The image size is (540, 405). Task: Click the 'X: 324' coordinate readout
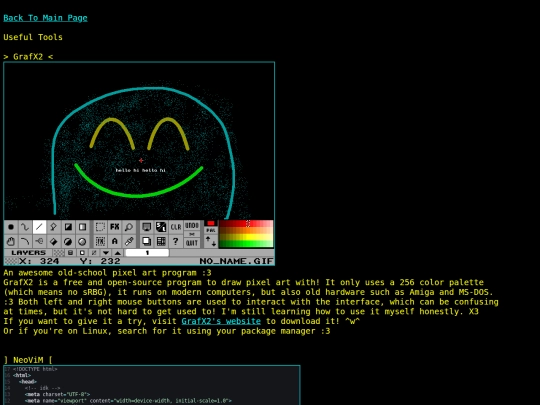39,261
